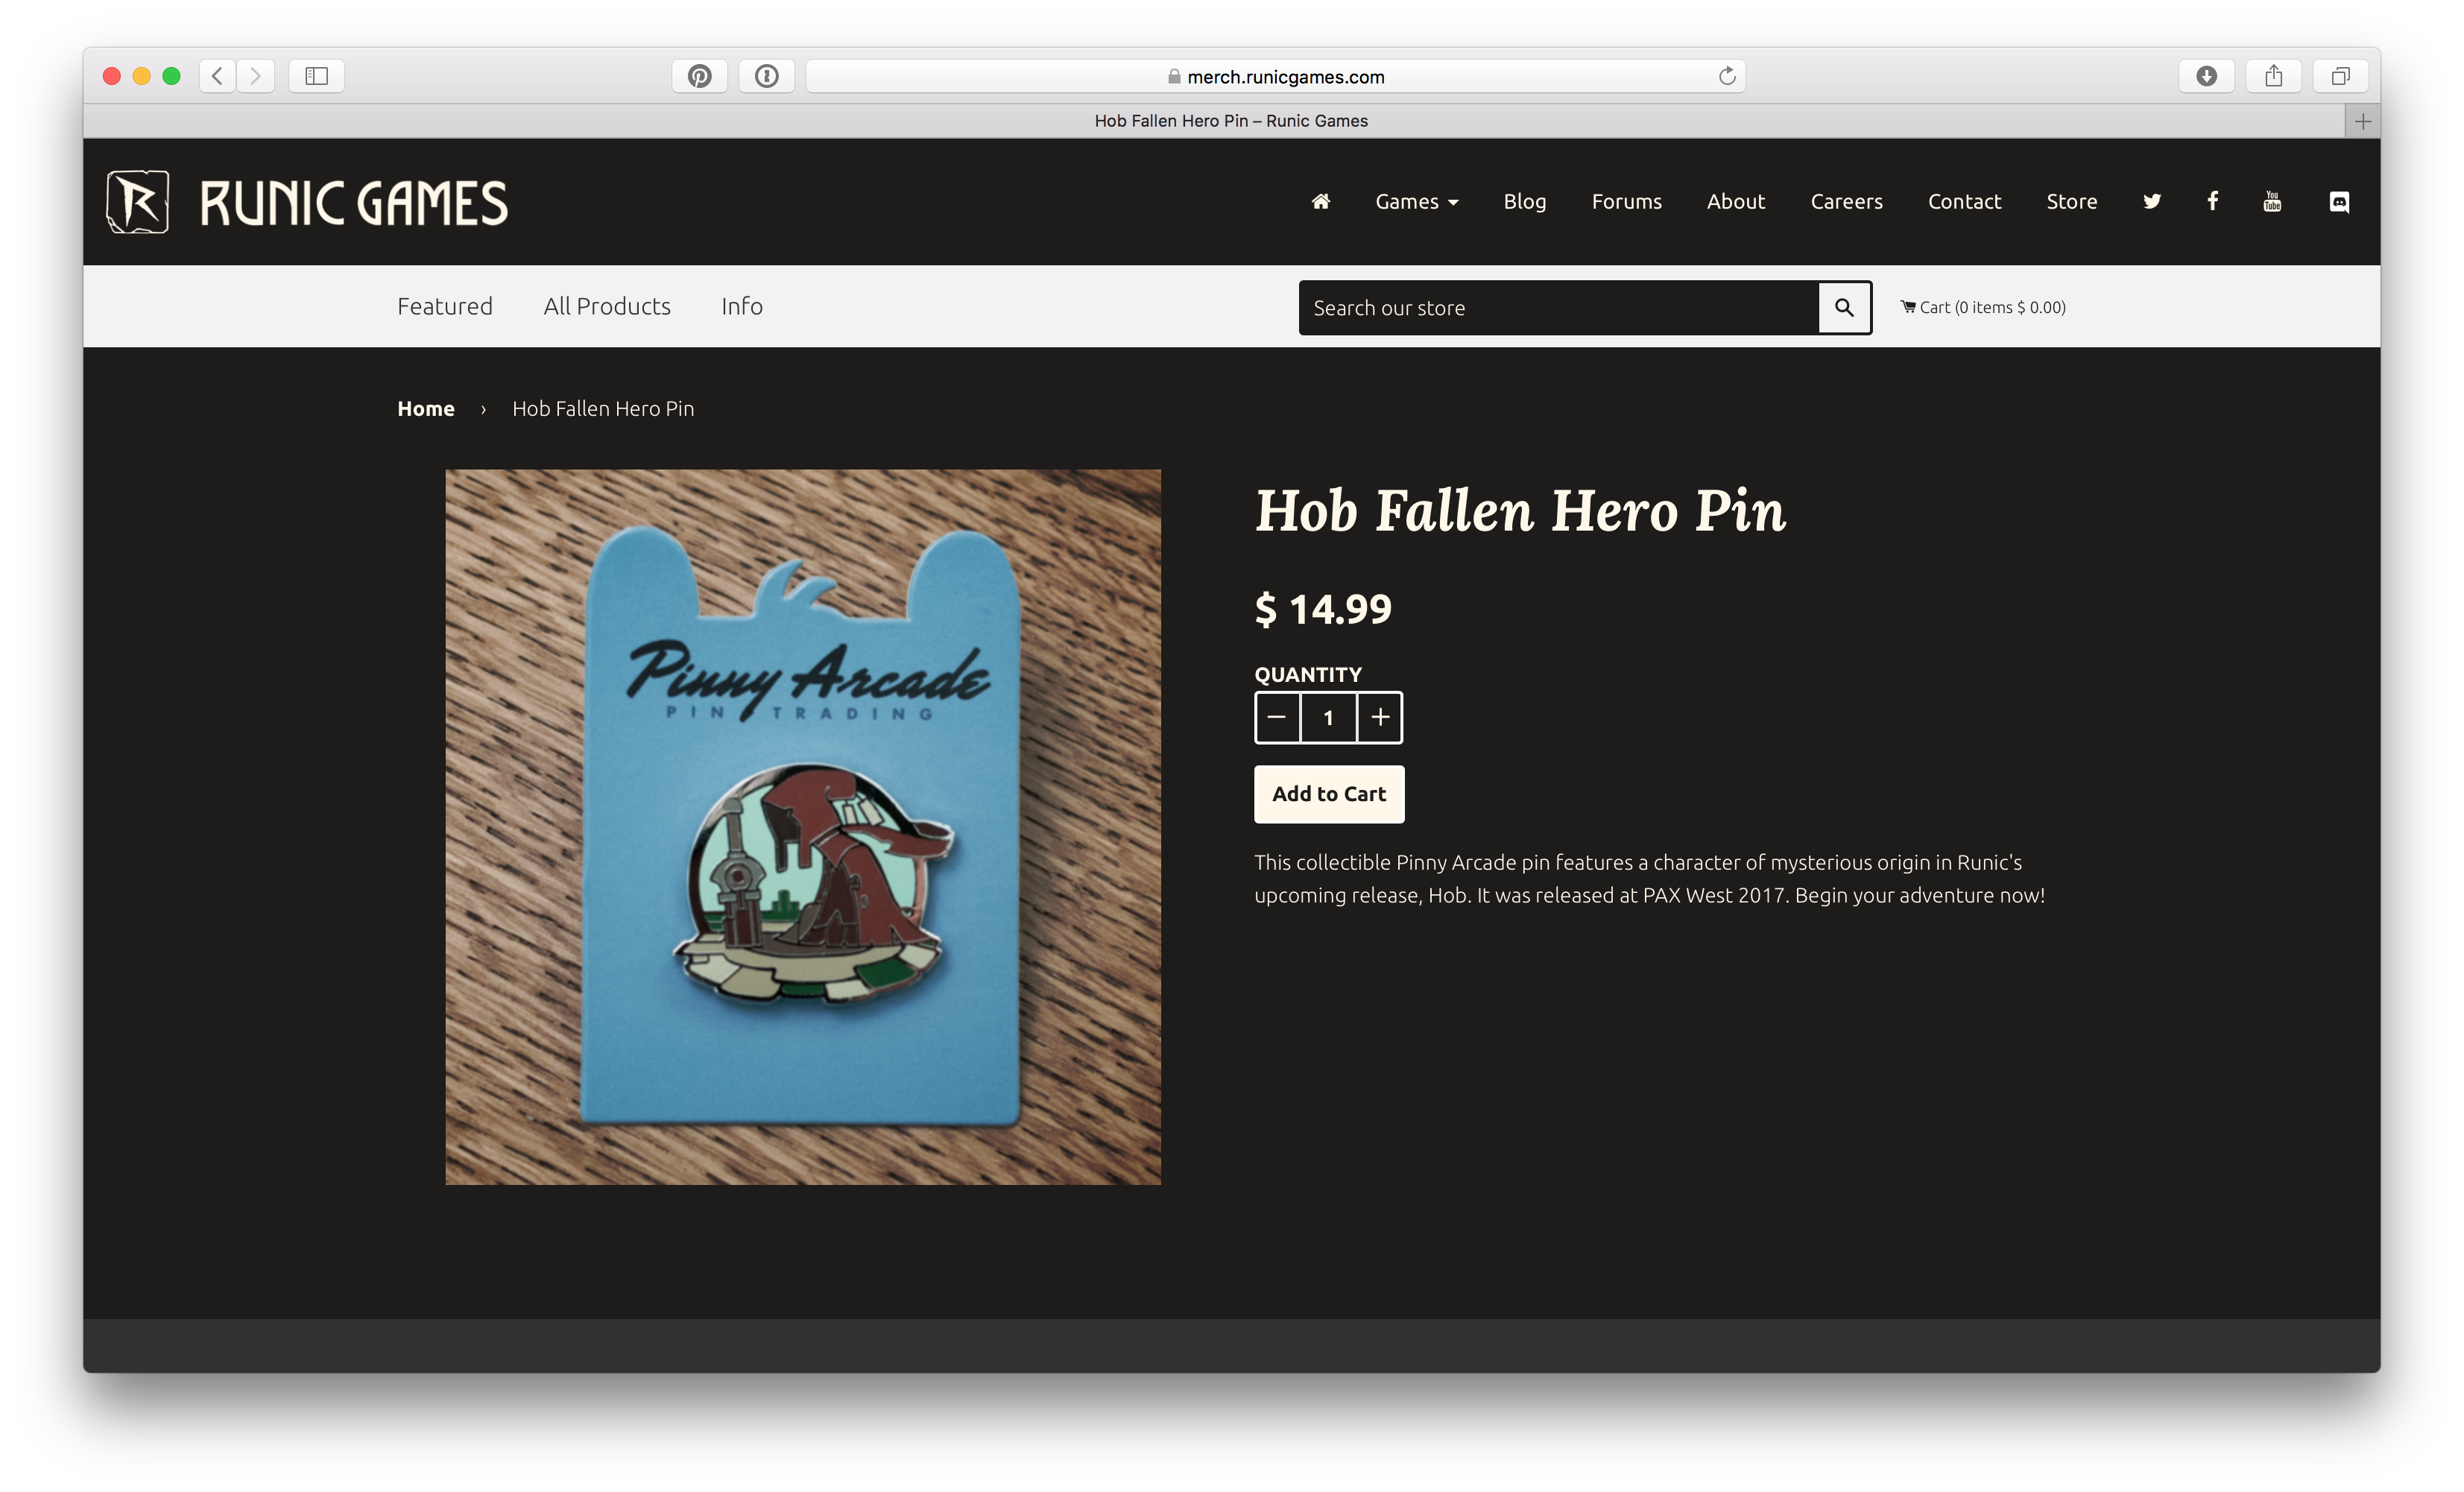This screenshot has width=2464, height=1492.
Task: Open the cart link
Action: (x=1983, y=307)
